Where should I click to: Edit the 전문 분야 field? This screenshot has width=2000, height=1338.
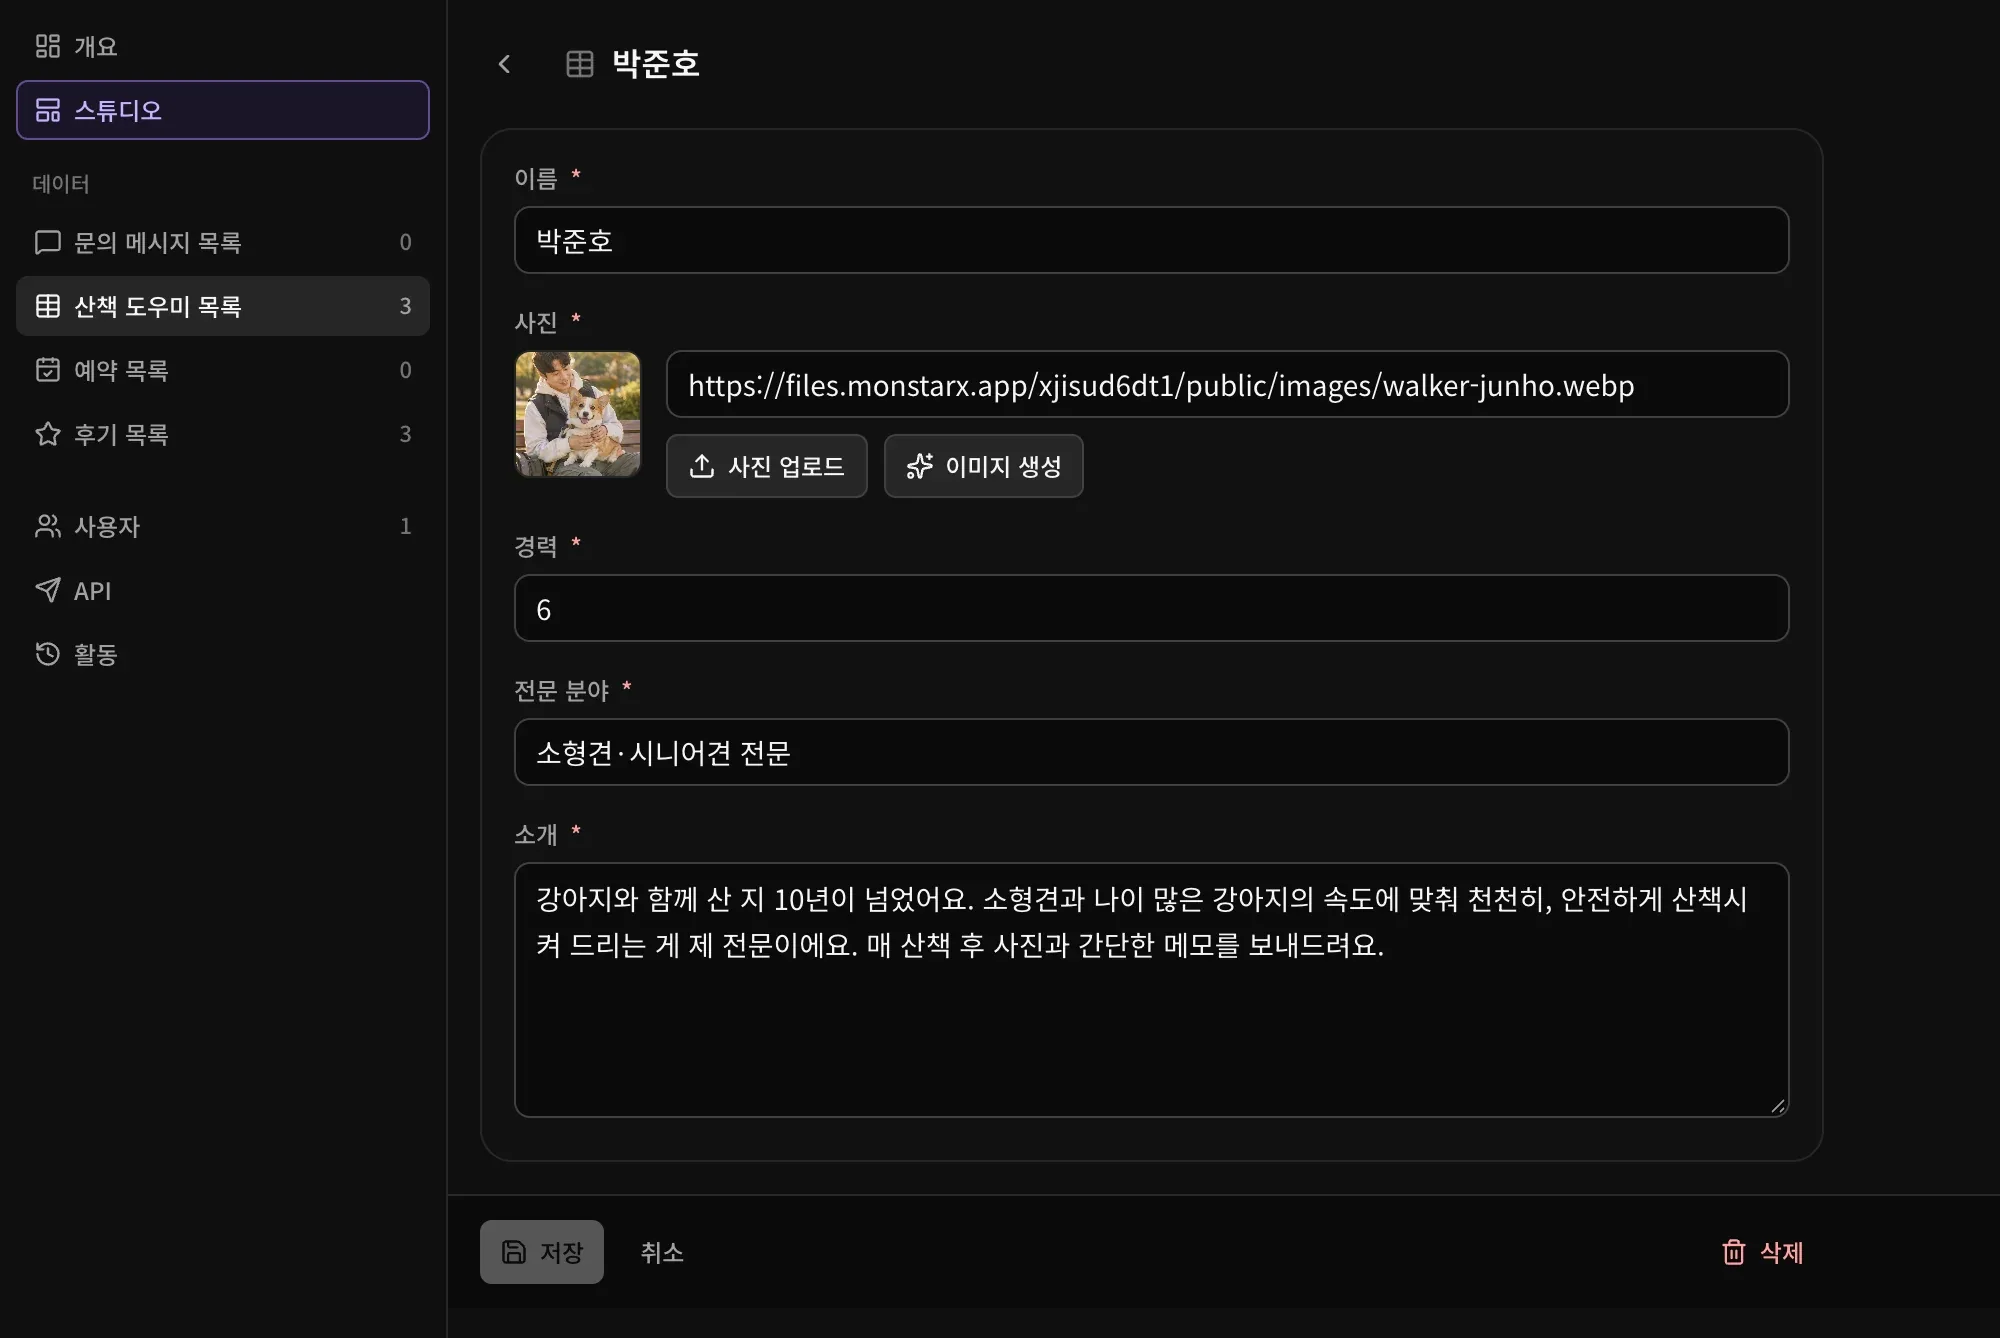point(1151,752)
